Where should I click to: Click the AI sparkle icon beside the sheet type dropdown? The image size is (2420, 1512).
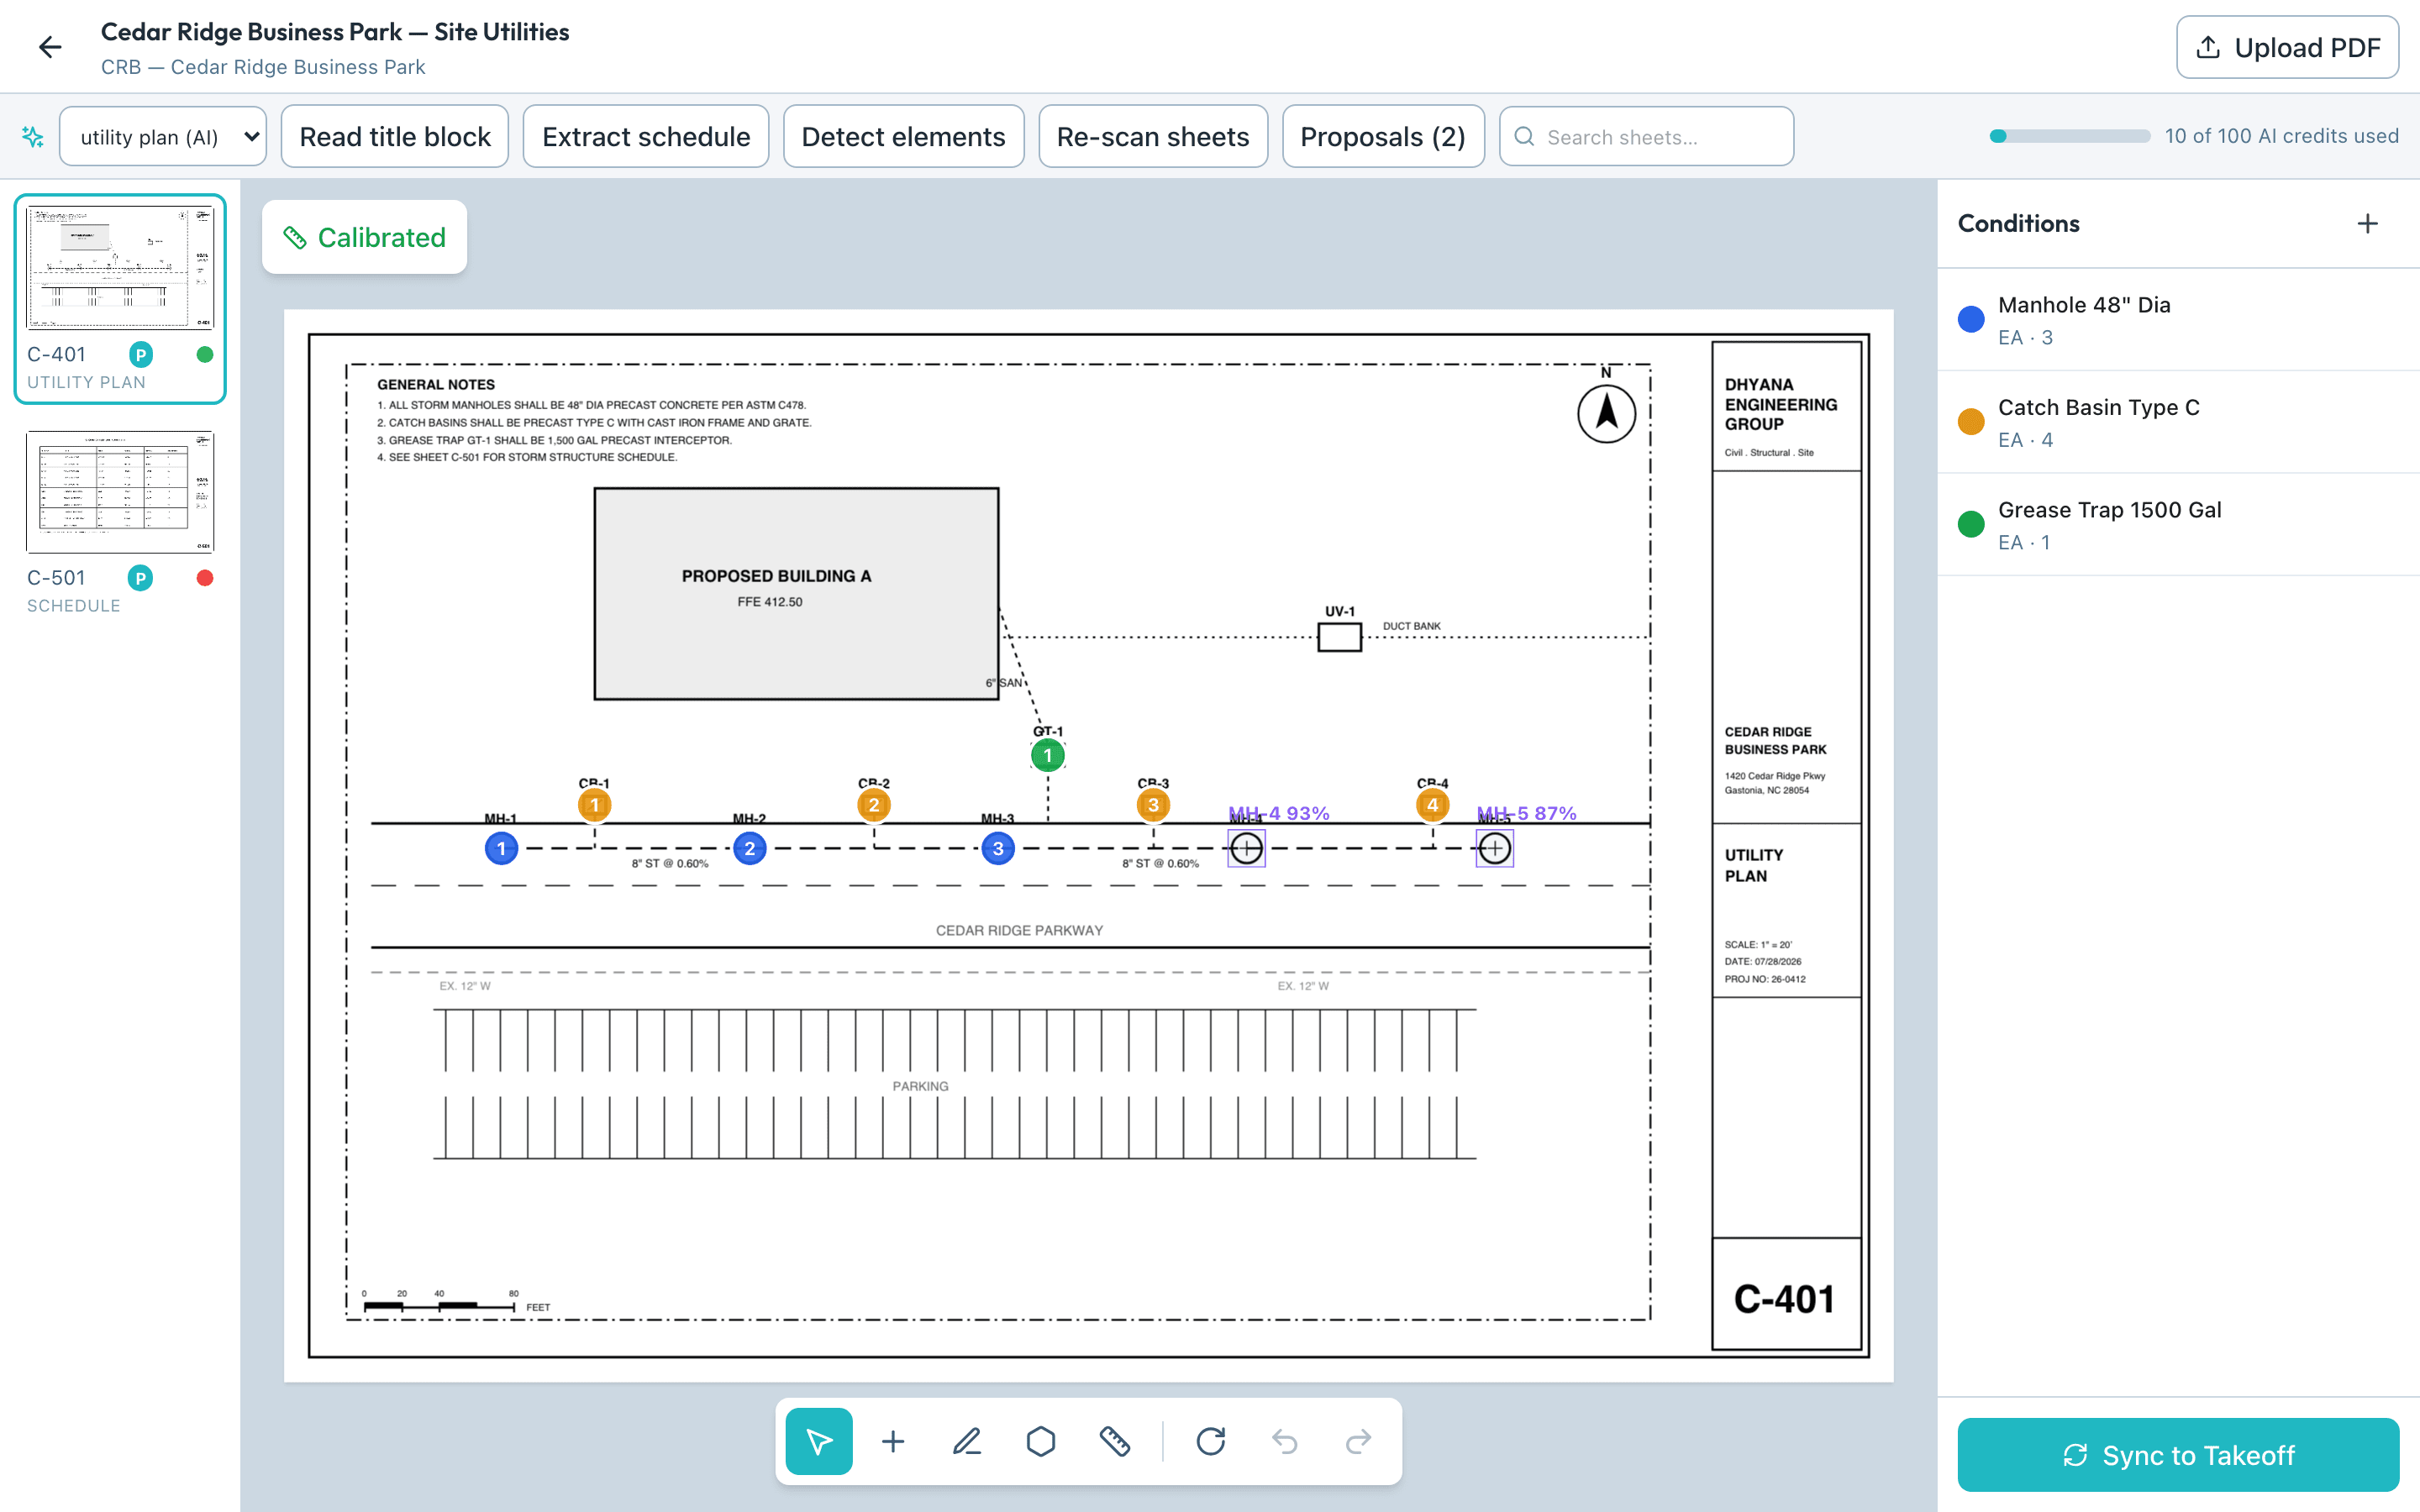pos(33,137)
